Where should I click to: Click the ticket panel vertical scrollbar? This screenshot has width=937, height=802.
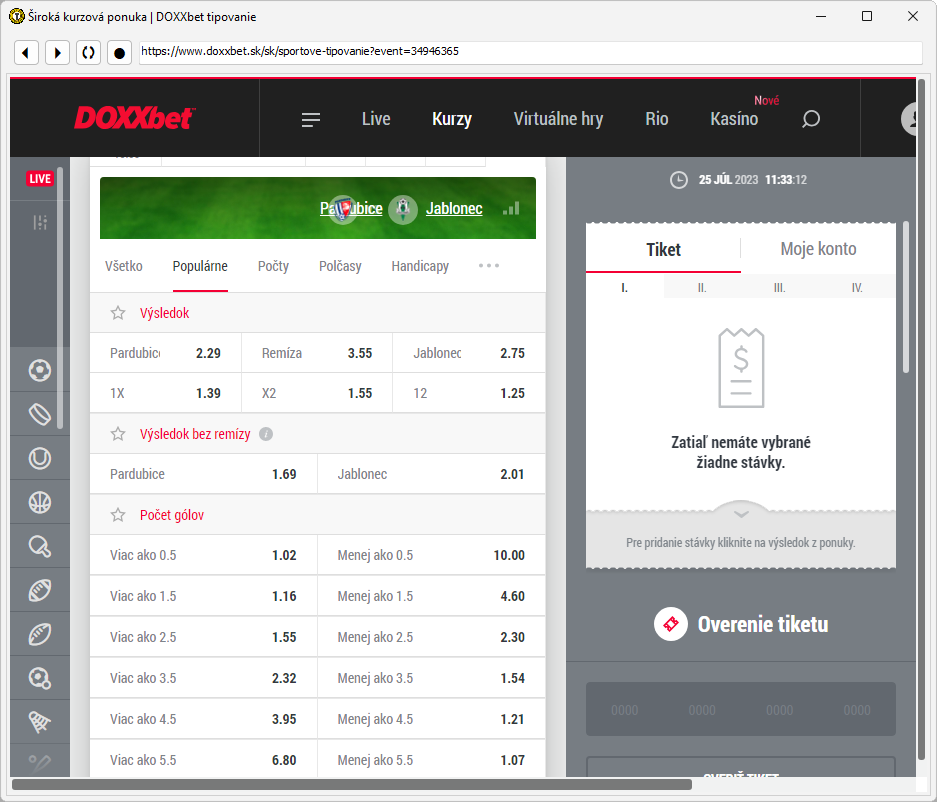[906, 297]
